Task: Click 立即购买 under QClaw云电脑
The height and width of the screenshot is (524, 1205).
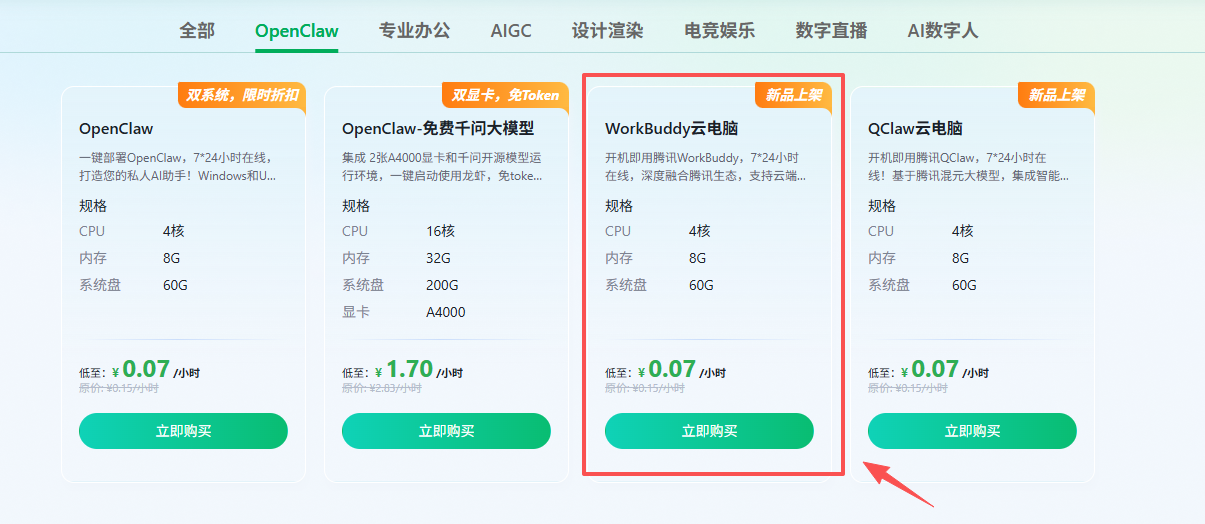Action: [972, 431]
